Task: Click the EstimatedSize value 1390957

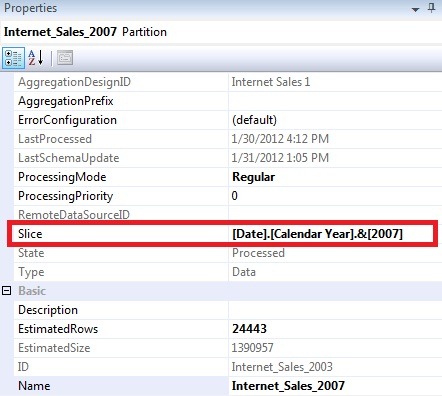Action: 252,348
